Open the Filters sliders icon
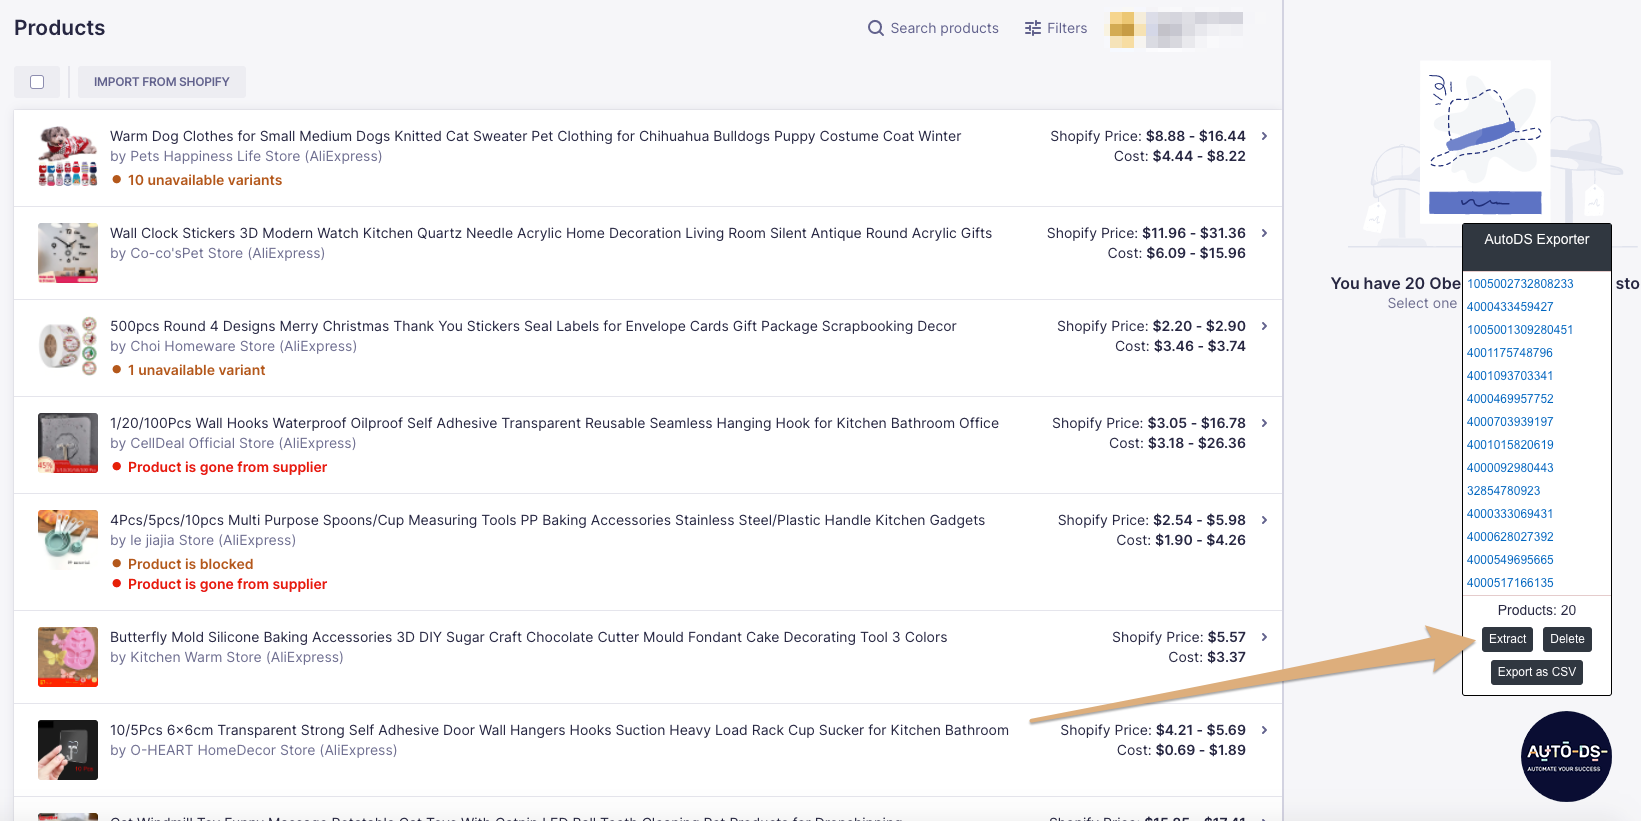 pos(1033,28)
